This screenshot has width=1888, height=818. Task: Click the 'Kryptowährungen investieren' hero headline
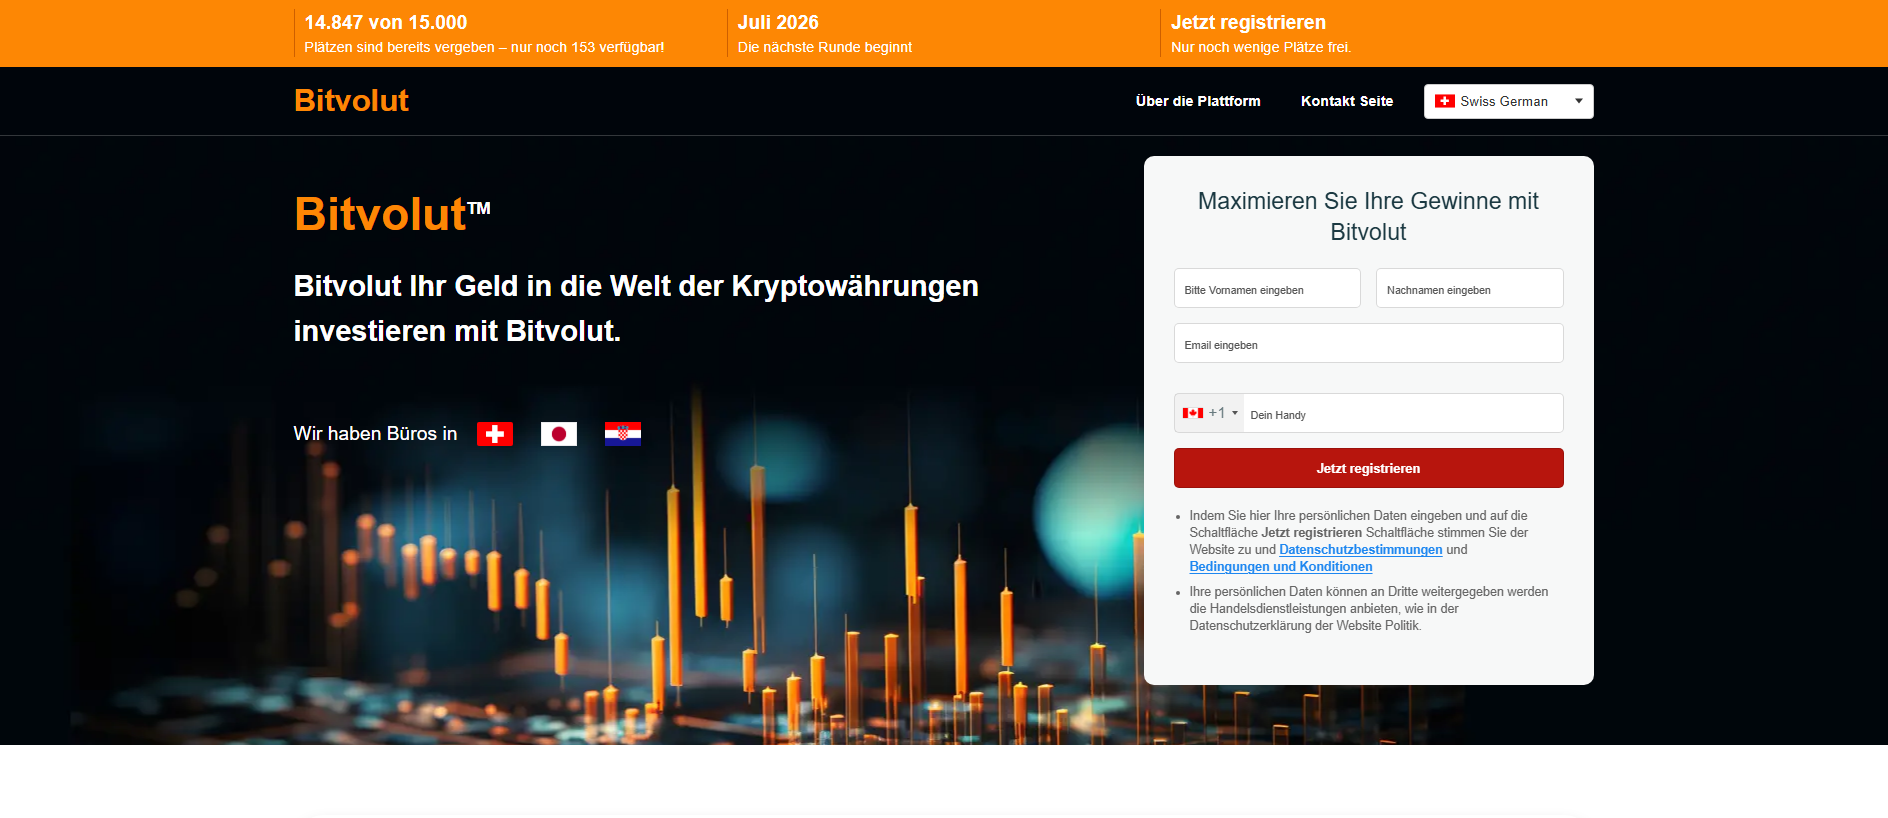point(636,308)
